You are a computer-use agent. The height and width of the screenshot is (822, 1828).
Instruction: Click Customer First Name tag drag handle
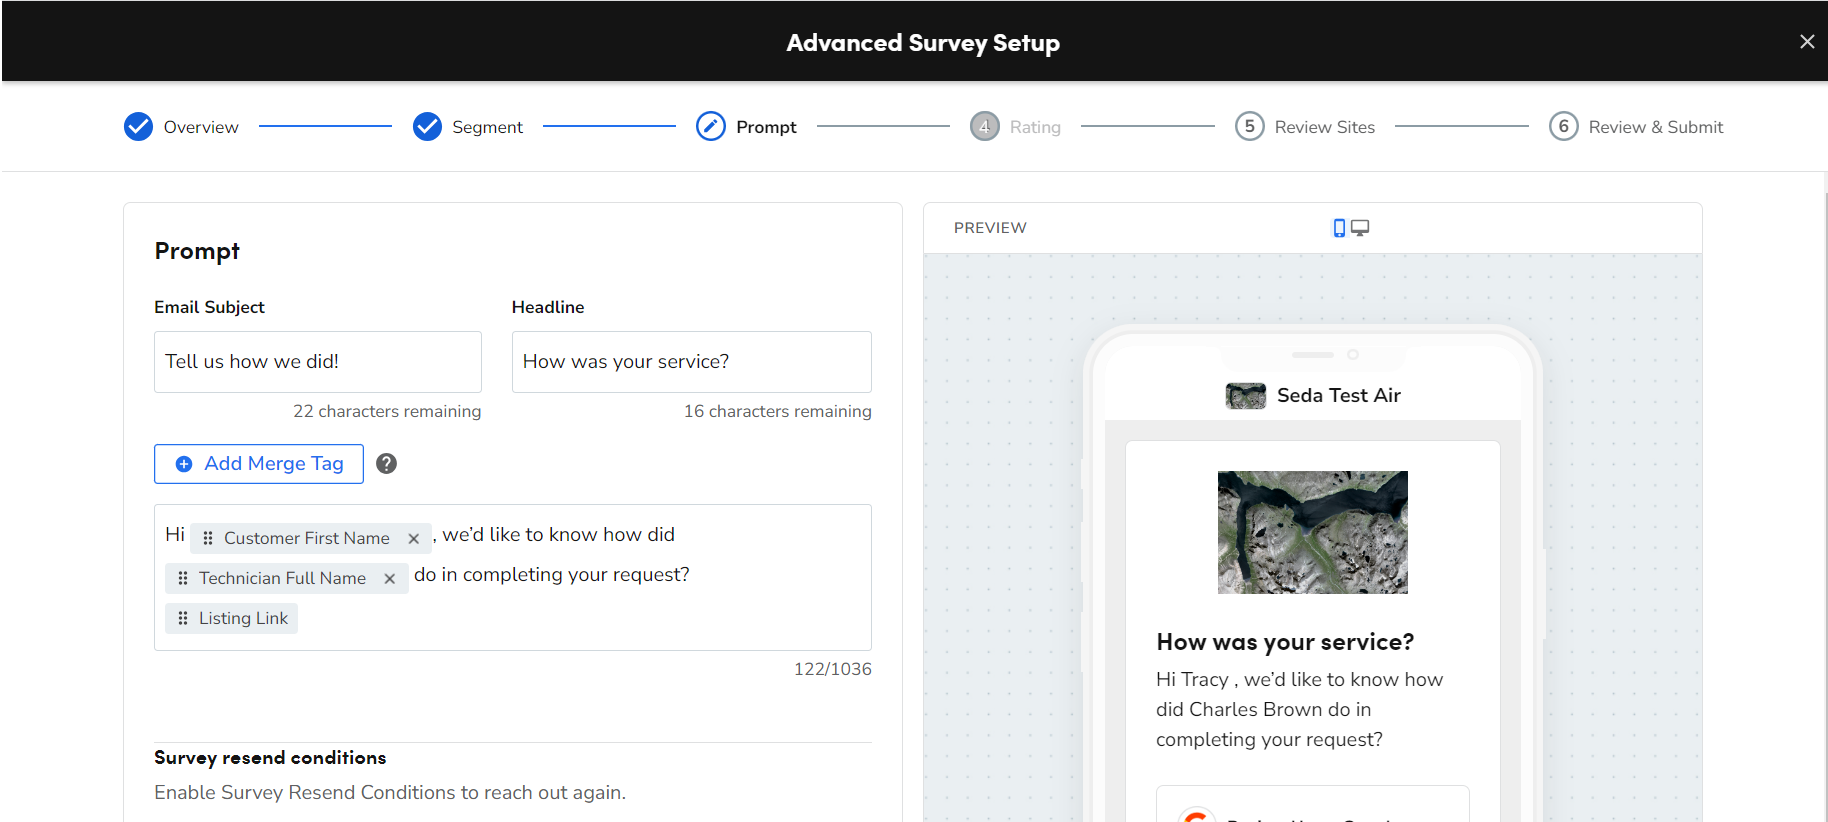pyautogui.click(x=208, y=538)
